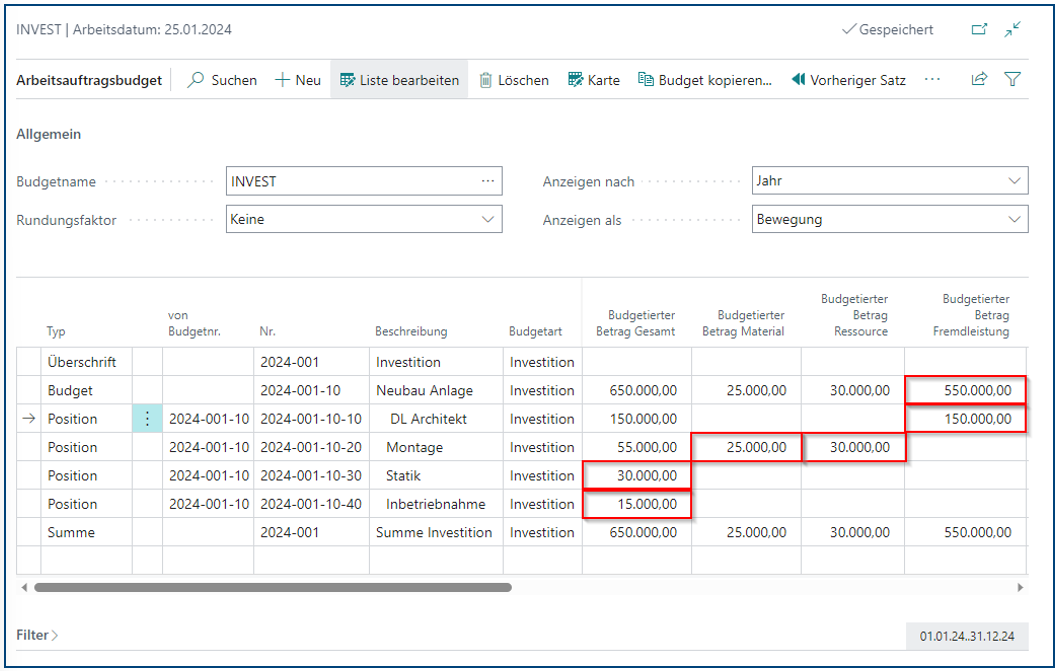Screen dimensions: 1060x671
Task: Click the Inbetriebnahme description cell
Action: 436,504
